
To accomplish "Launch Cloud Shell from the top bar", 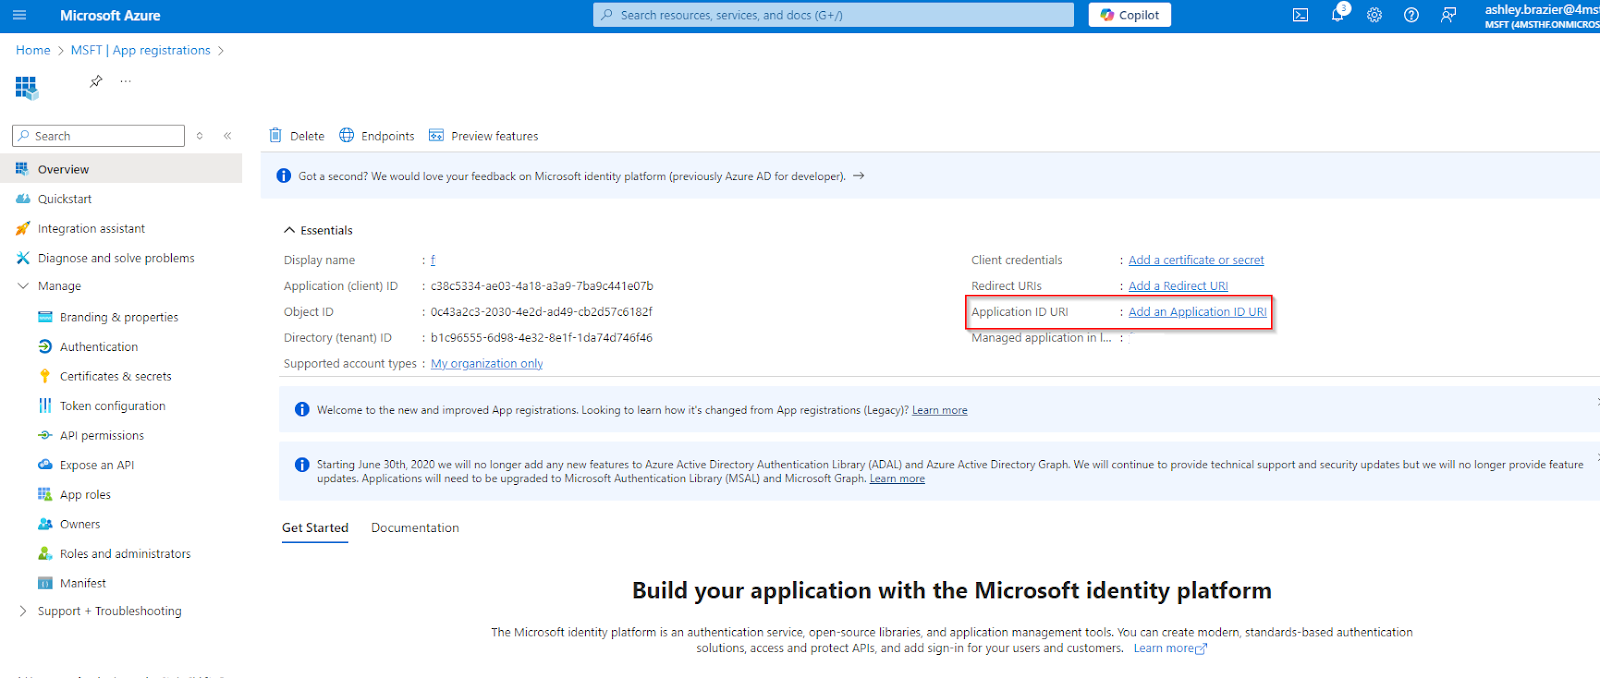I will pyautogui.click(x=1300, y=15).
